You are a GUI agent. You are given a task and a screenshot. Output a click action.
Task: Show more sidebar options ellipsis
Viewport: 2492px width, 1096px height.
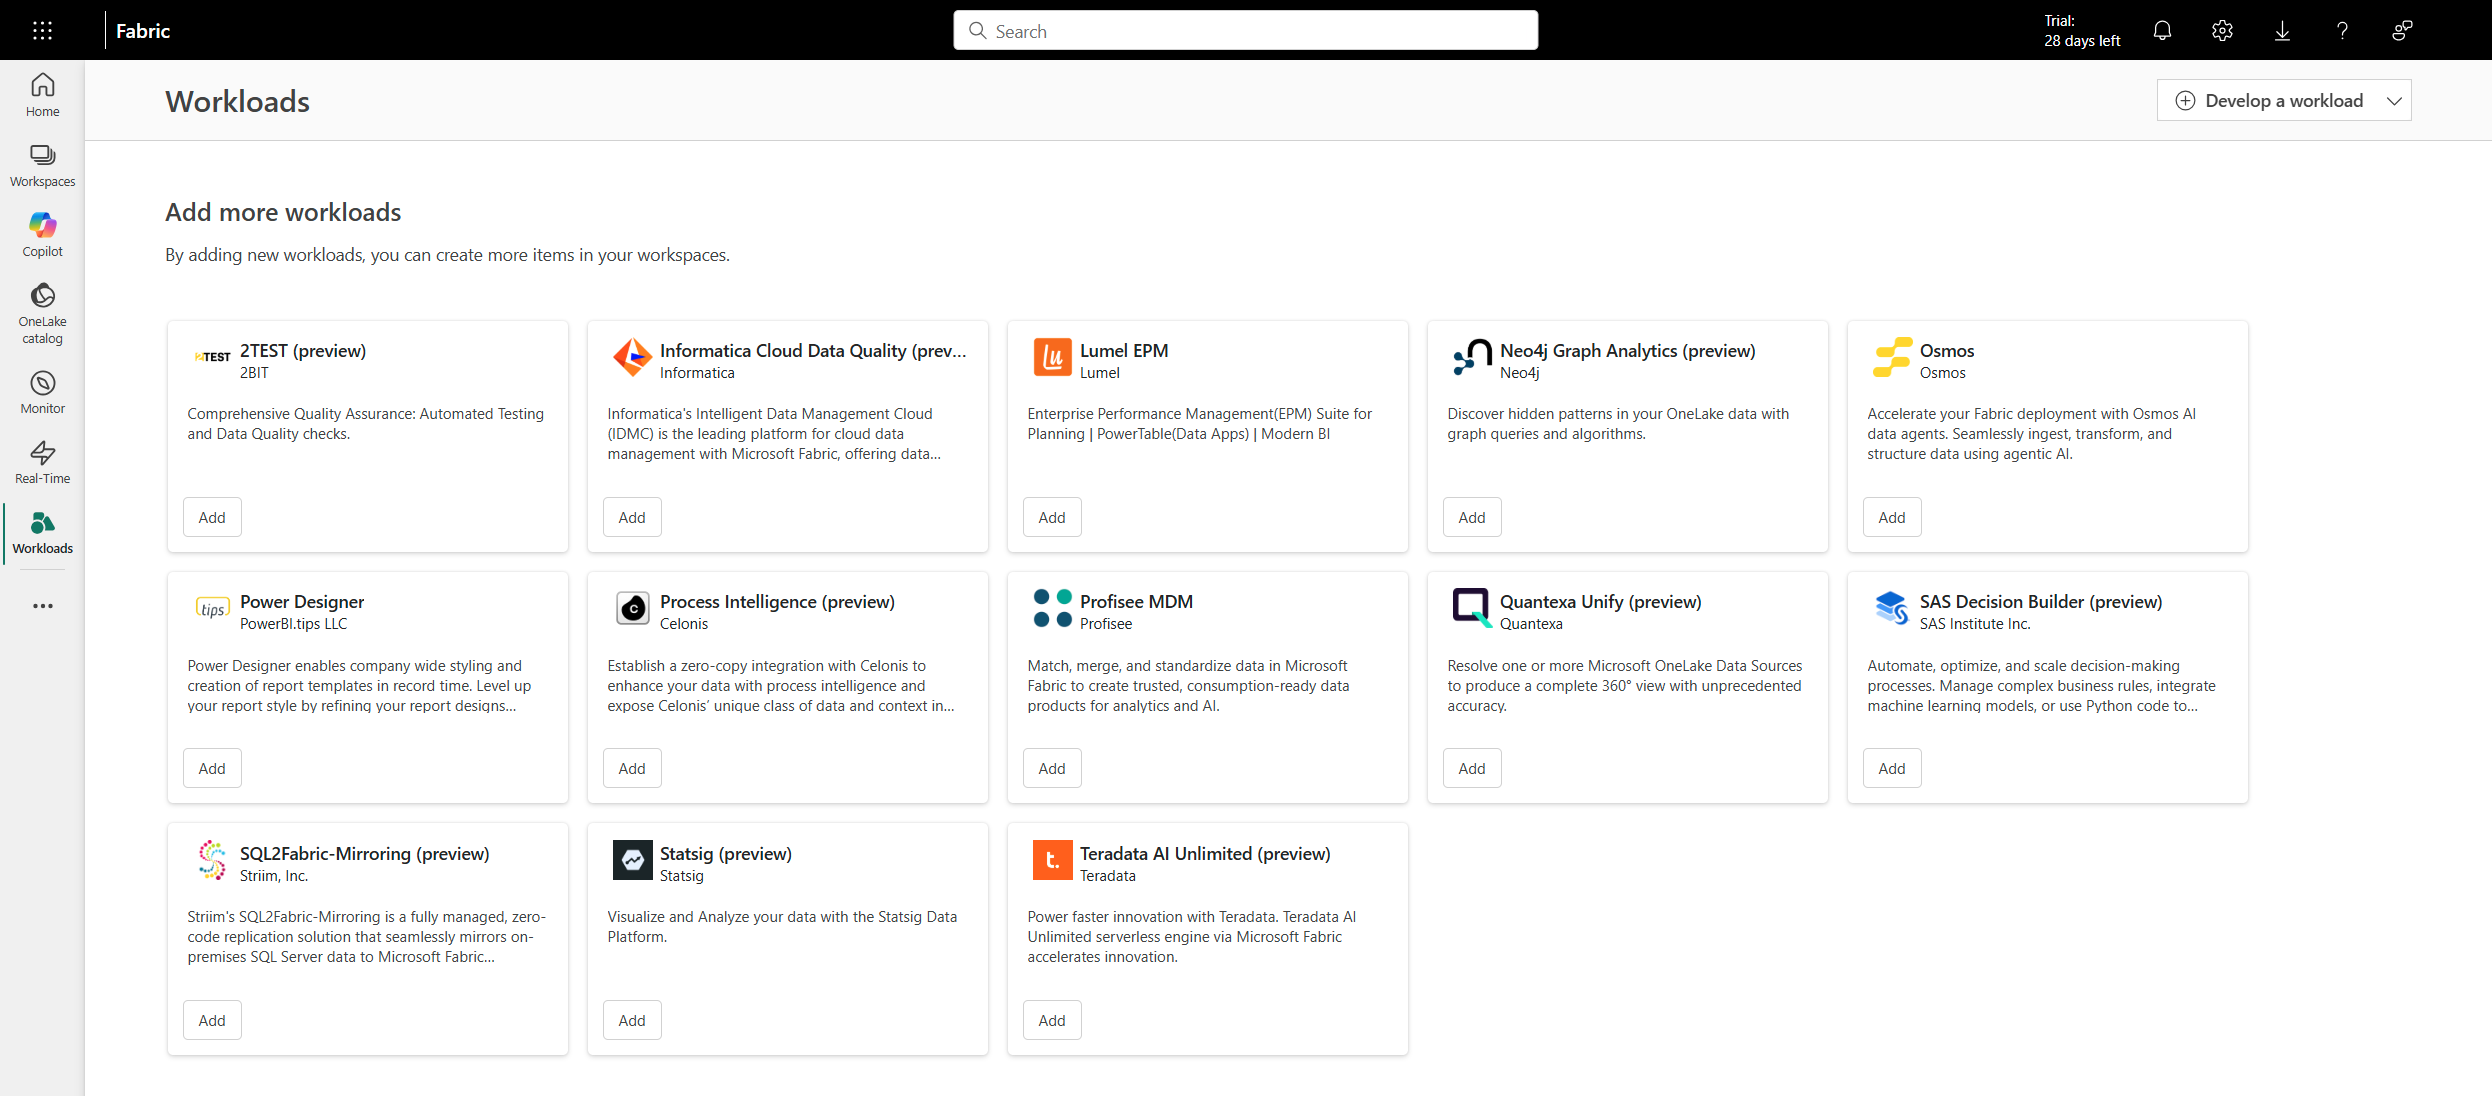tap(42, 606)
